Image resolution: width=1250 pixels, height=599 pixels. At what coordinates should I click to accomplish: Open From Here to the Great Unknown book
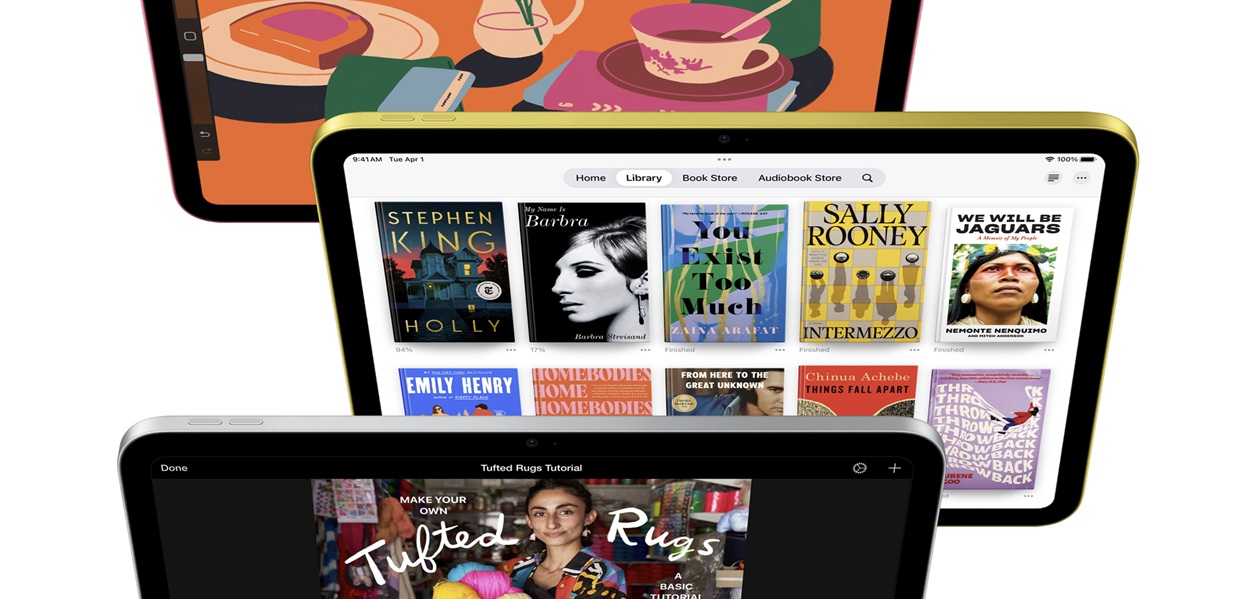pyautogui.click(x=725, y=392)
